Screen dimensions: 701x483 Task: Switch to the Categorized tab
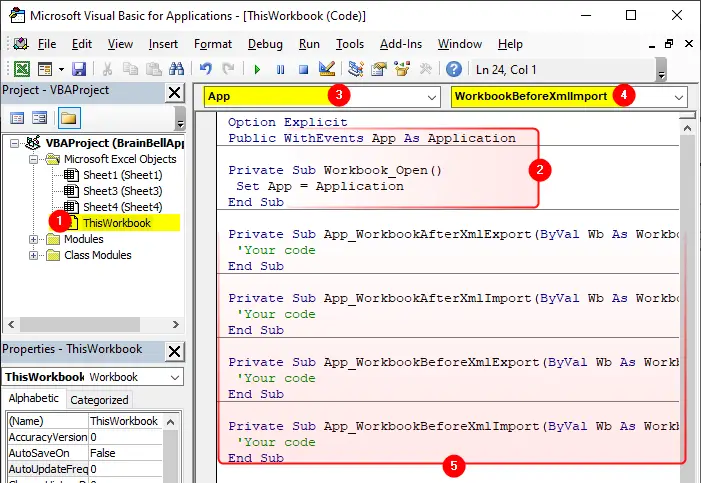click(x=99, y=400)
